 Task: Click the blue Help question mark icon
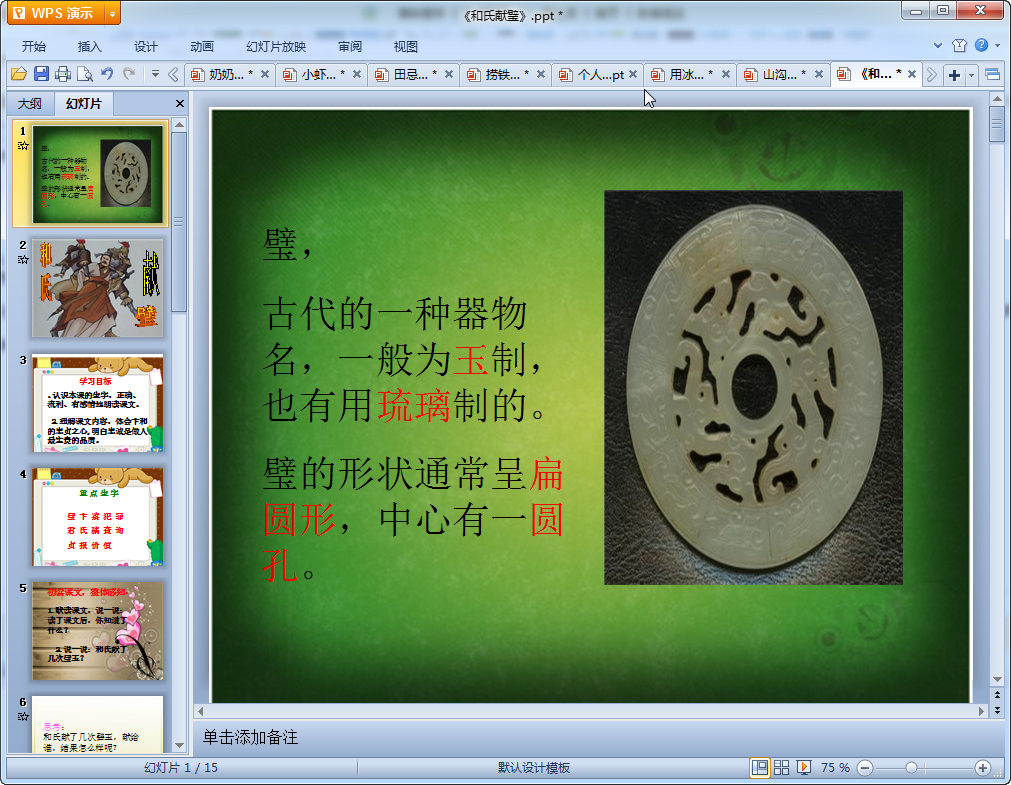tap(981, 45)
